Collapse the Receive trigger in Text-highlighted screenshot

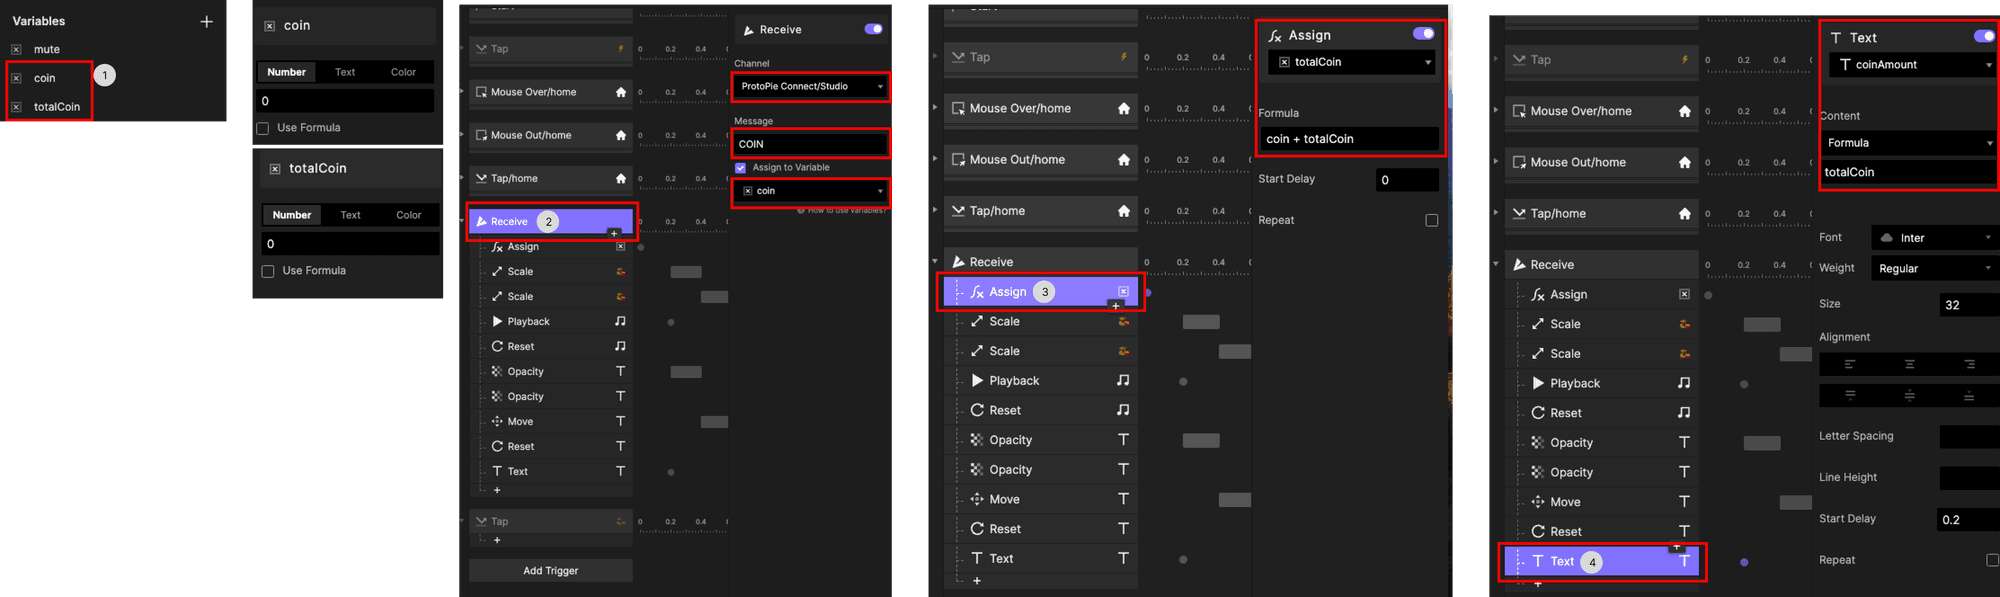[x=1496, y=264]
